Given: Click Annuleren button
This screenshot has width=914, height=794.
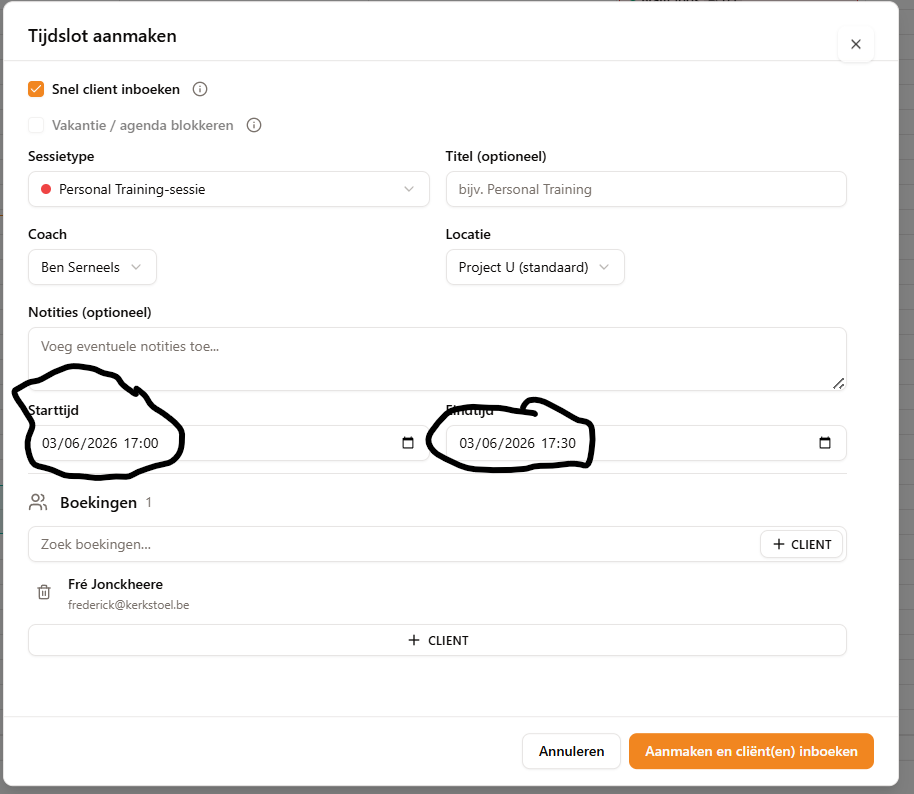Looking at the screenshot, I should click(x=571, y=751).
